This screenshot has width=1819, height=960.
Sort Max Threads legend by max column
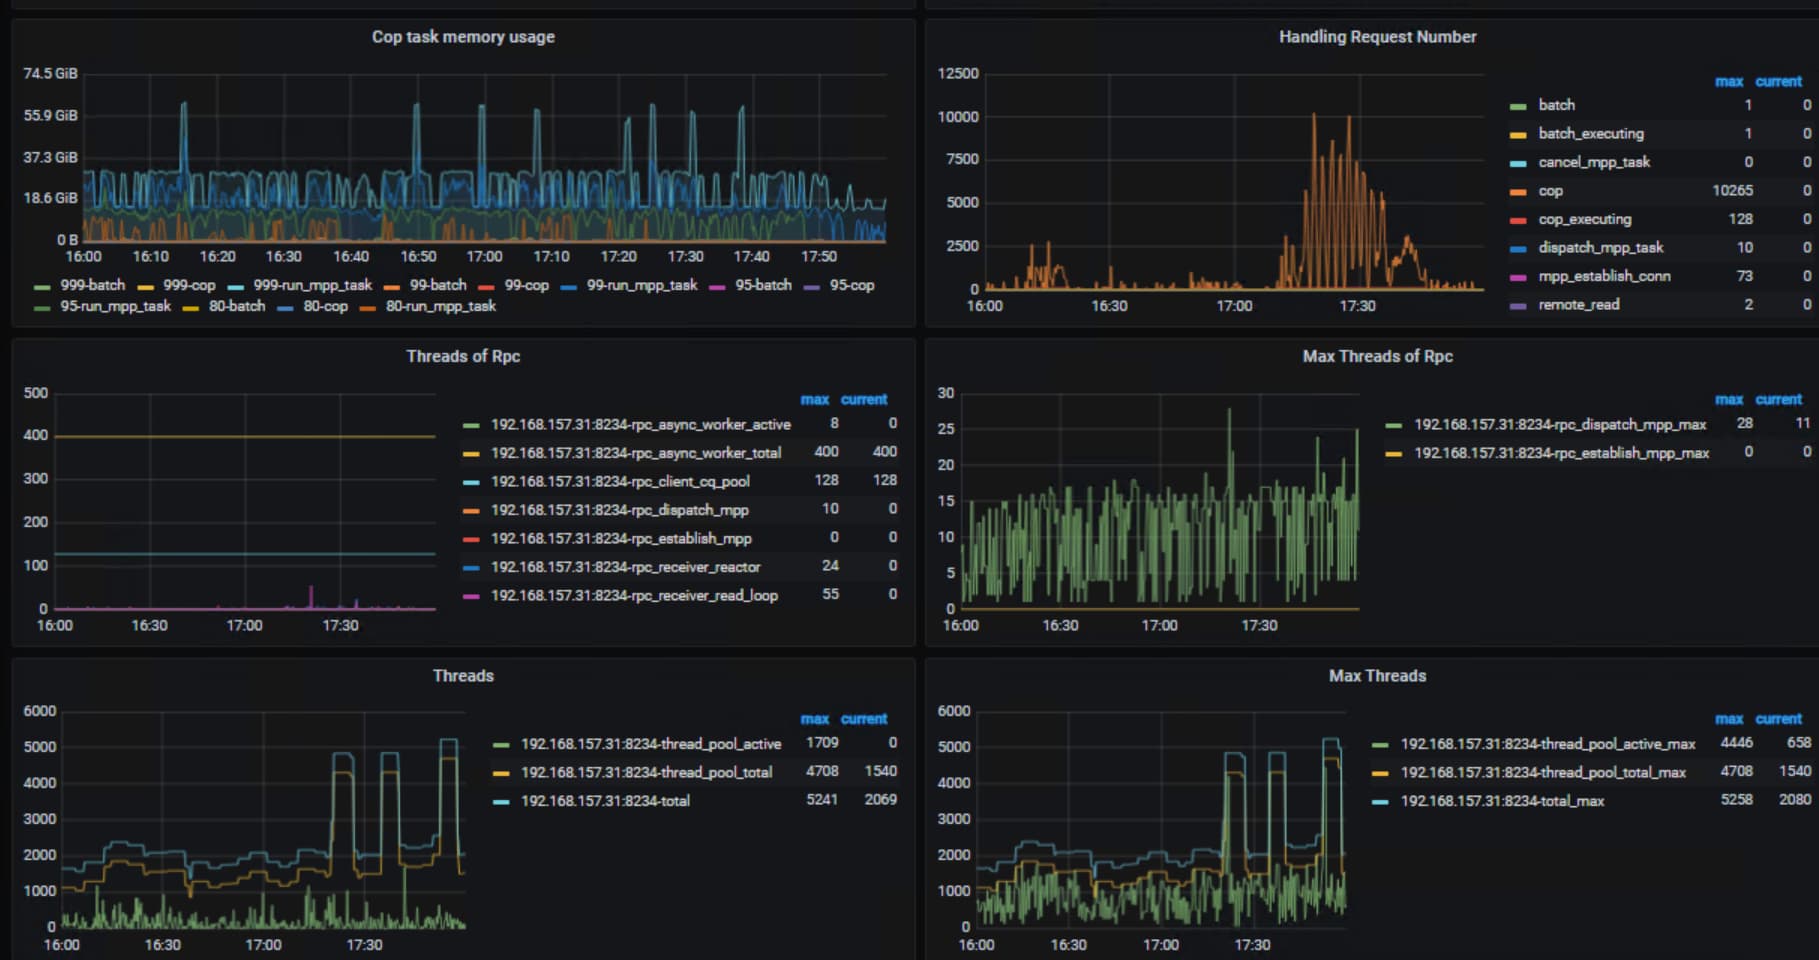pos(1728,719)
